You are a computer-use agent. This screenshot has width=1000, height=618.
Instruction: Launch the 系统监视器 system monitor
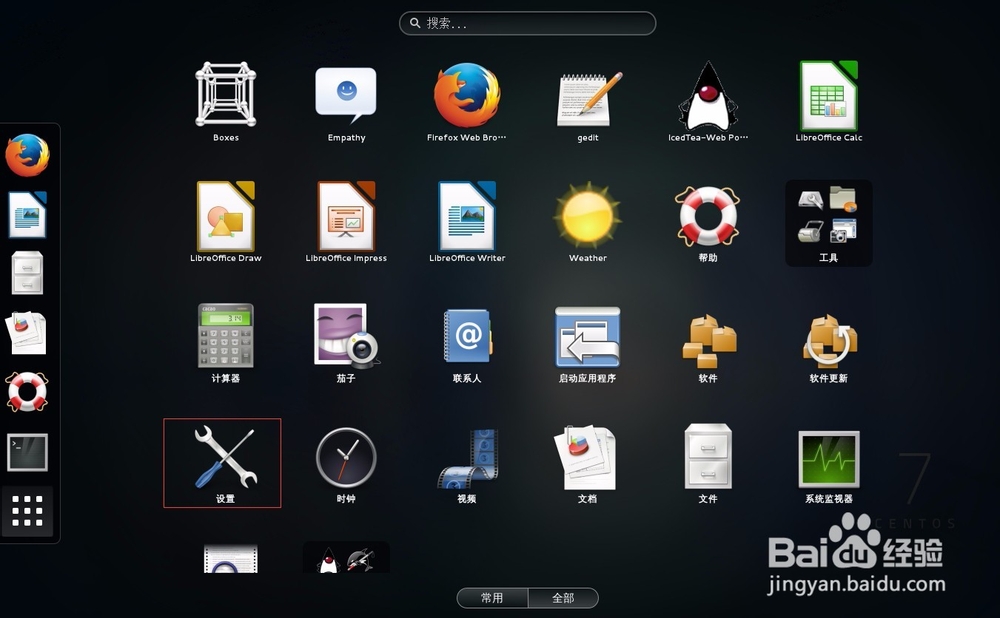point(828,458)
